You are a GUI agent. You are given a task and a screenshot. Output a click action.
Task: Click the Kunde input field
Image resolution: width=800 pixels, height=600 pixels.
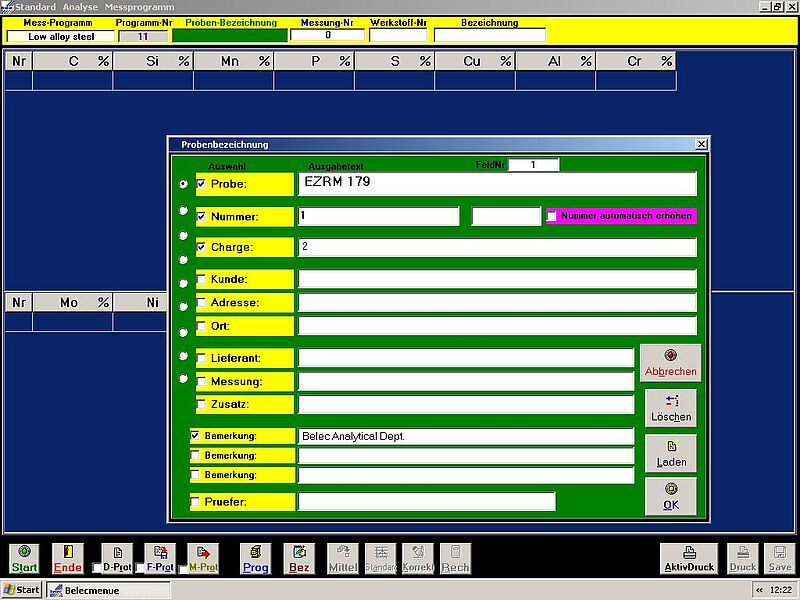[497, 279]
